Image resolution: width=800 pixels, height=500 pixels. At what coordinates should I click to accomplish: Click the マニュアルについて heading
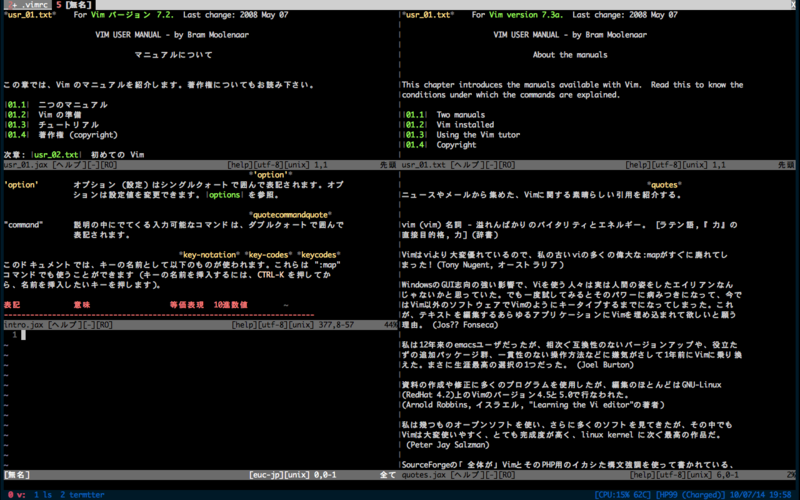pos(173,55)
